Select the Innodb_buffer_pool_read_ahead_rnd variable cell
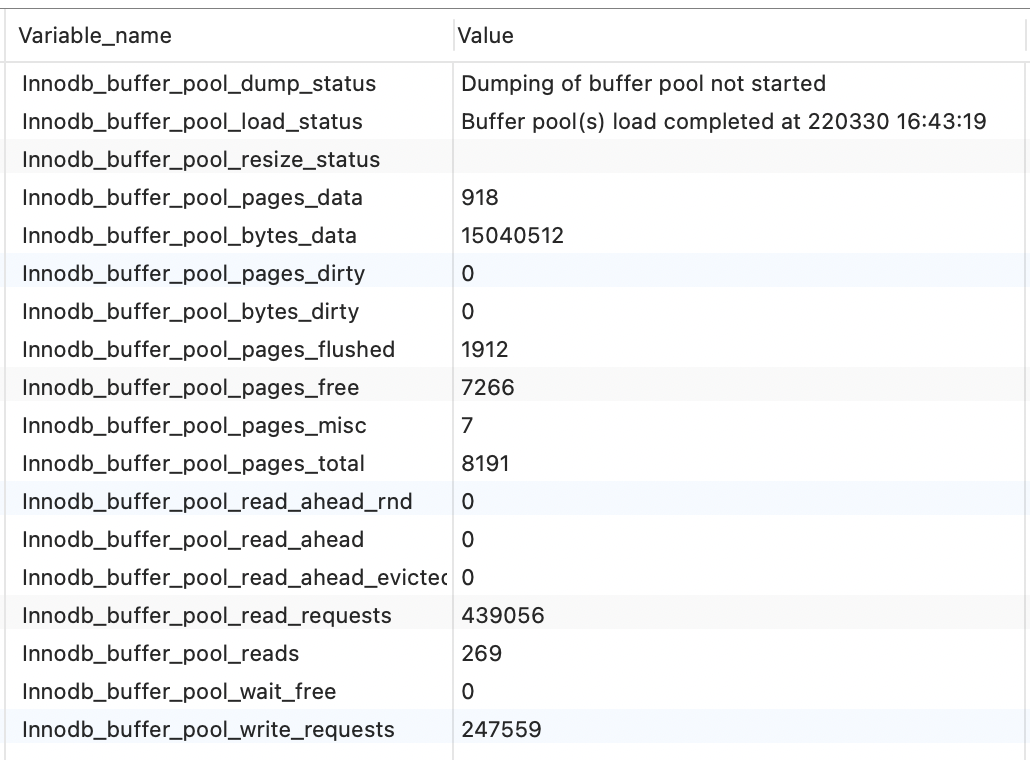1030x760 pixels. [x=217, y=502]
